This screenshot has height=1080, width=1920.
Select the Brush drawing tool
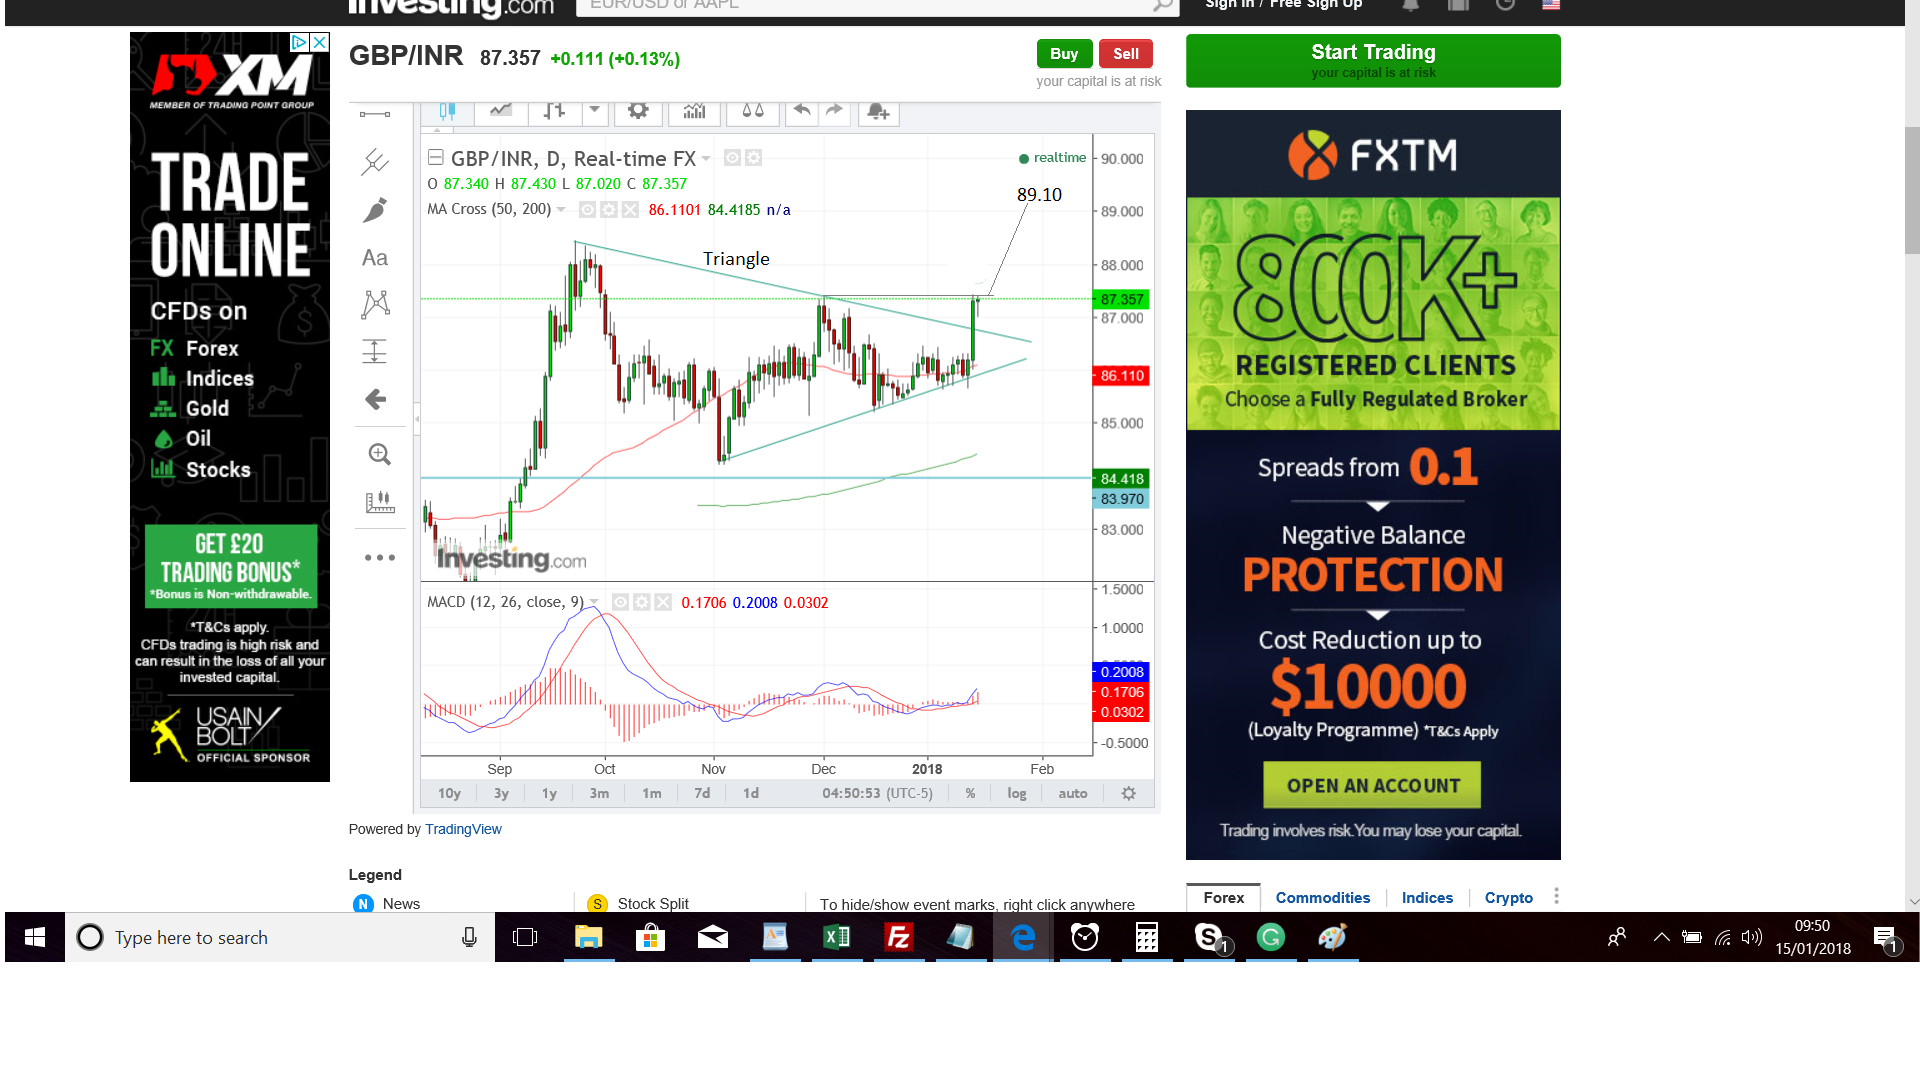375,210
